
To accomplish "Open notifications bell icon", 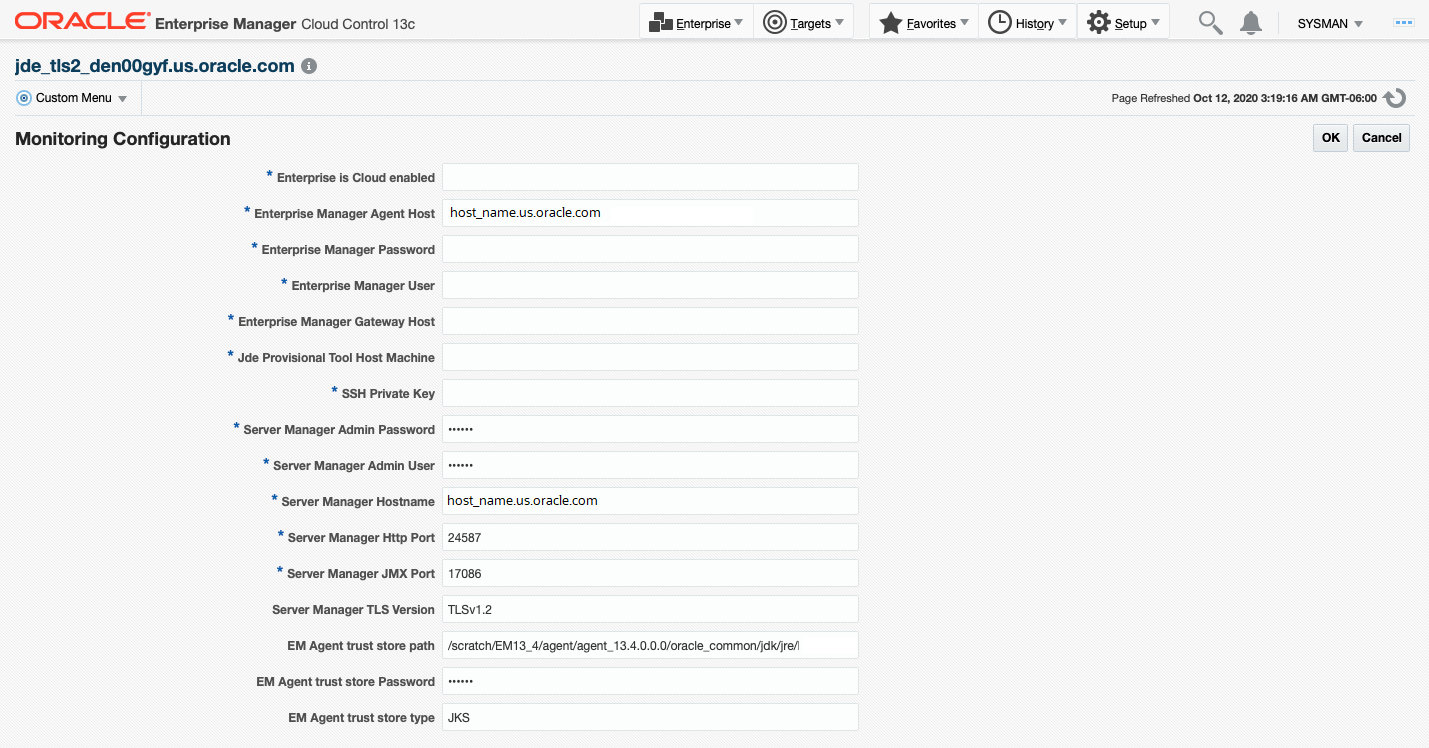I will [x=1250, y=23].
